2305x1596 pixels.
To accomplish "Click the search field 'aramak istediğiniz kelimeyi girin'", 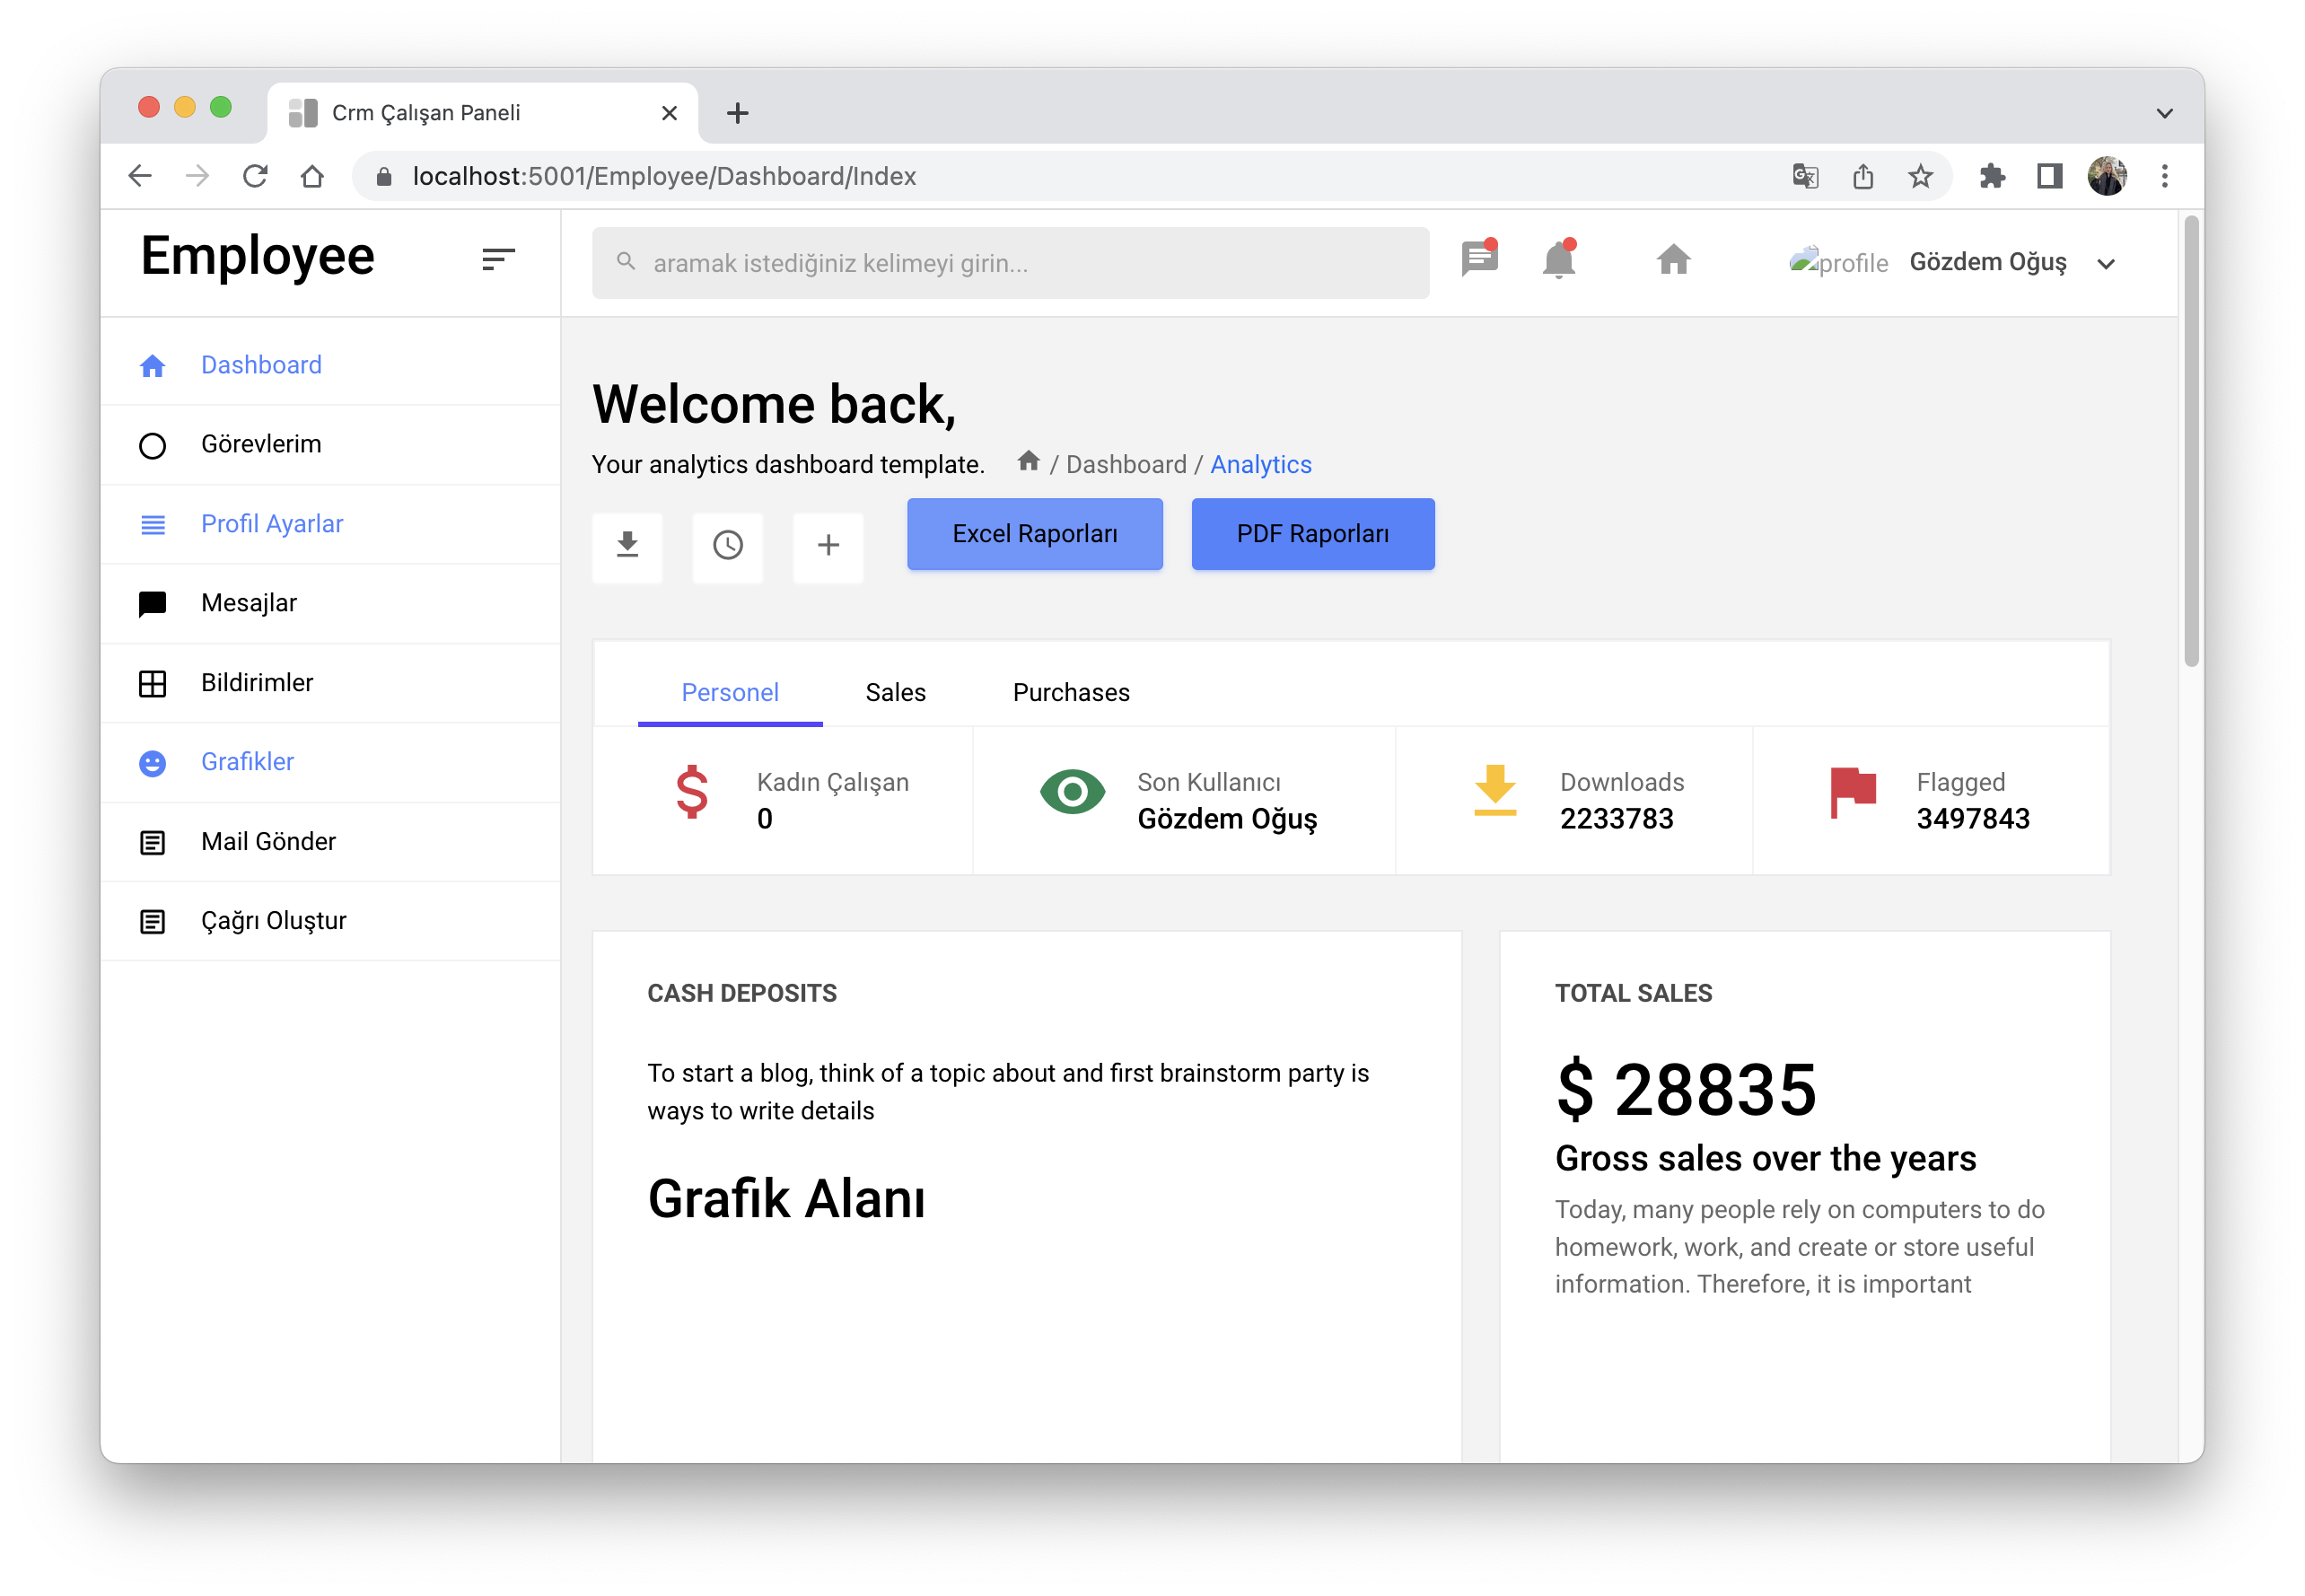I will tap(1010, 263).
